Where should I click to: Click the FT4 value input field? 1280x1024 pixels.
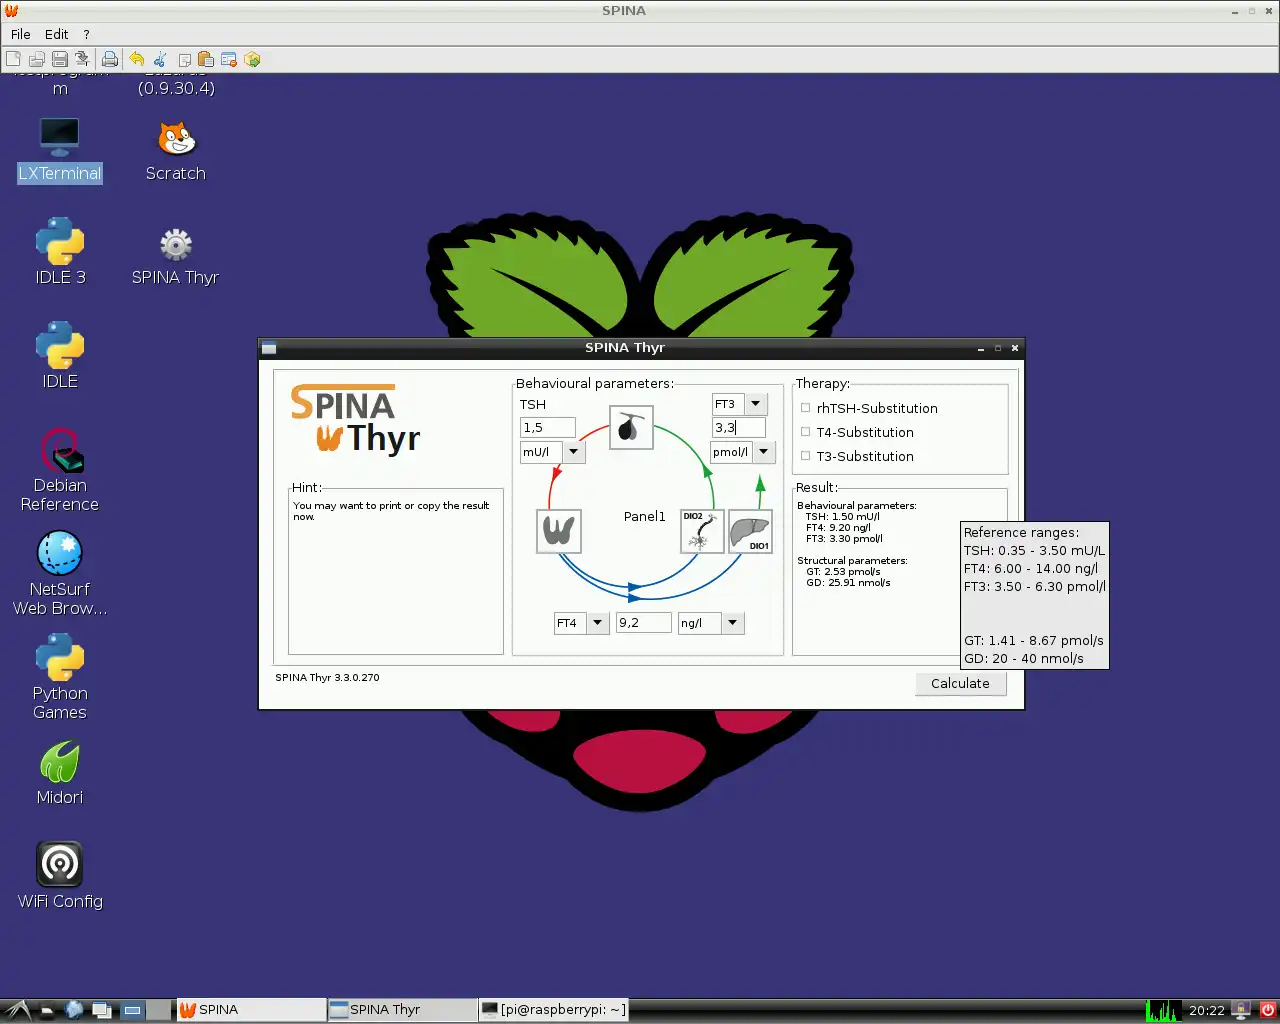tap(643, 623)
